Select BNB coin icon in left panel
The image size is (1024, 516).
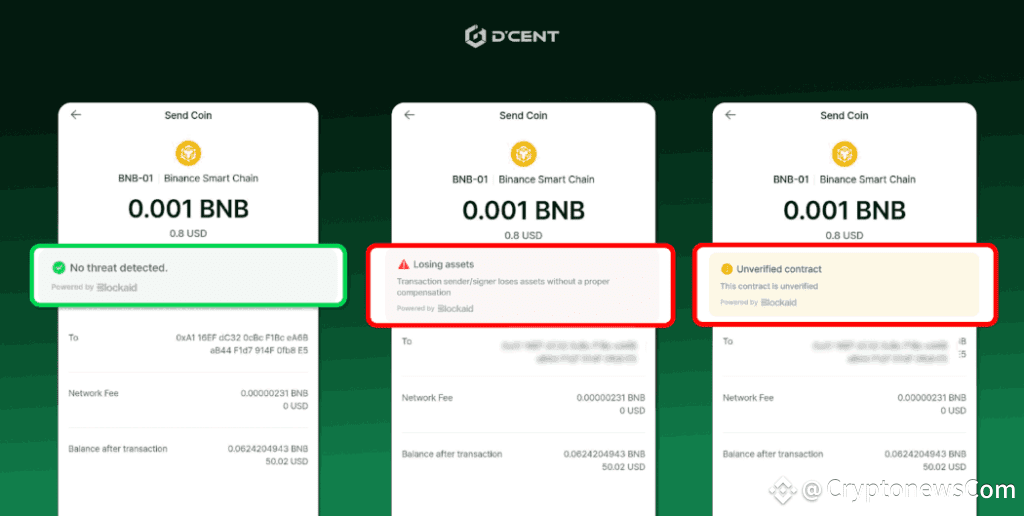pyautogui.click(x=188, y=153)
